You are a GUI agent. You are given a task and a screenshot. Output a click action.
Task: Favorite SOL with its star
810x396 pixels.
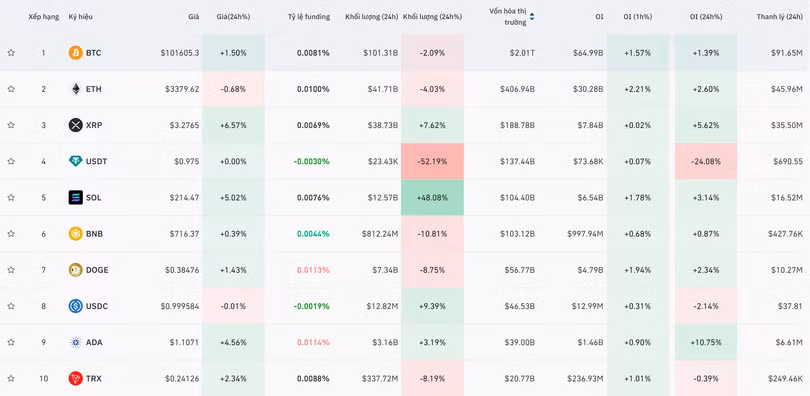(x=11, y=197)
